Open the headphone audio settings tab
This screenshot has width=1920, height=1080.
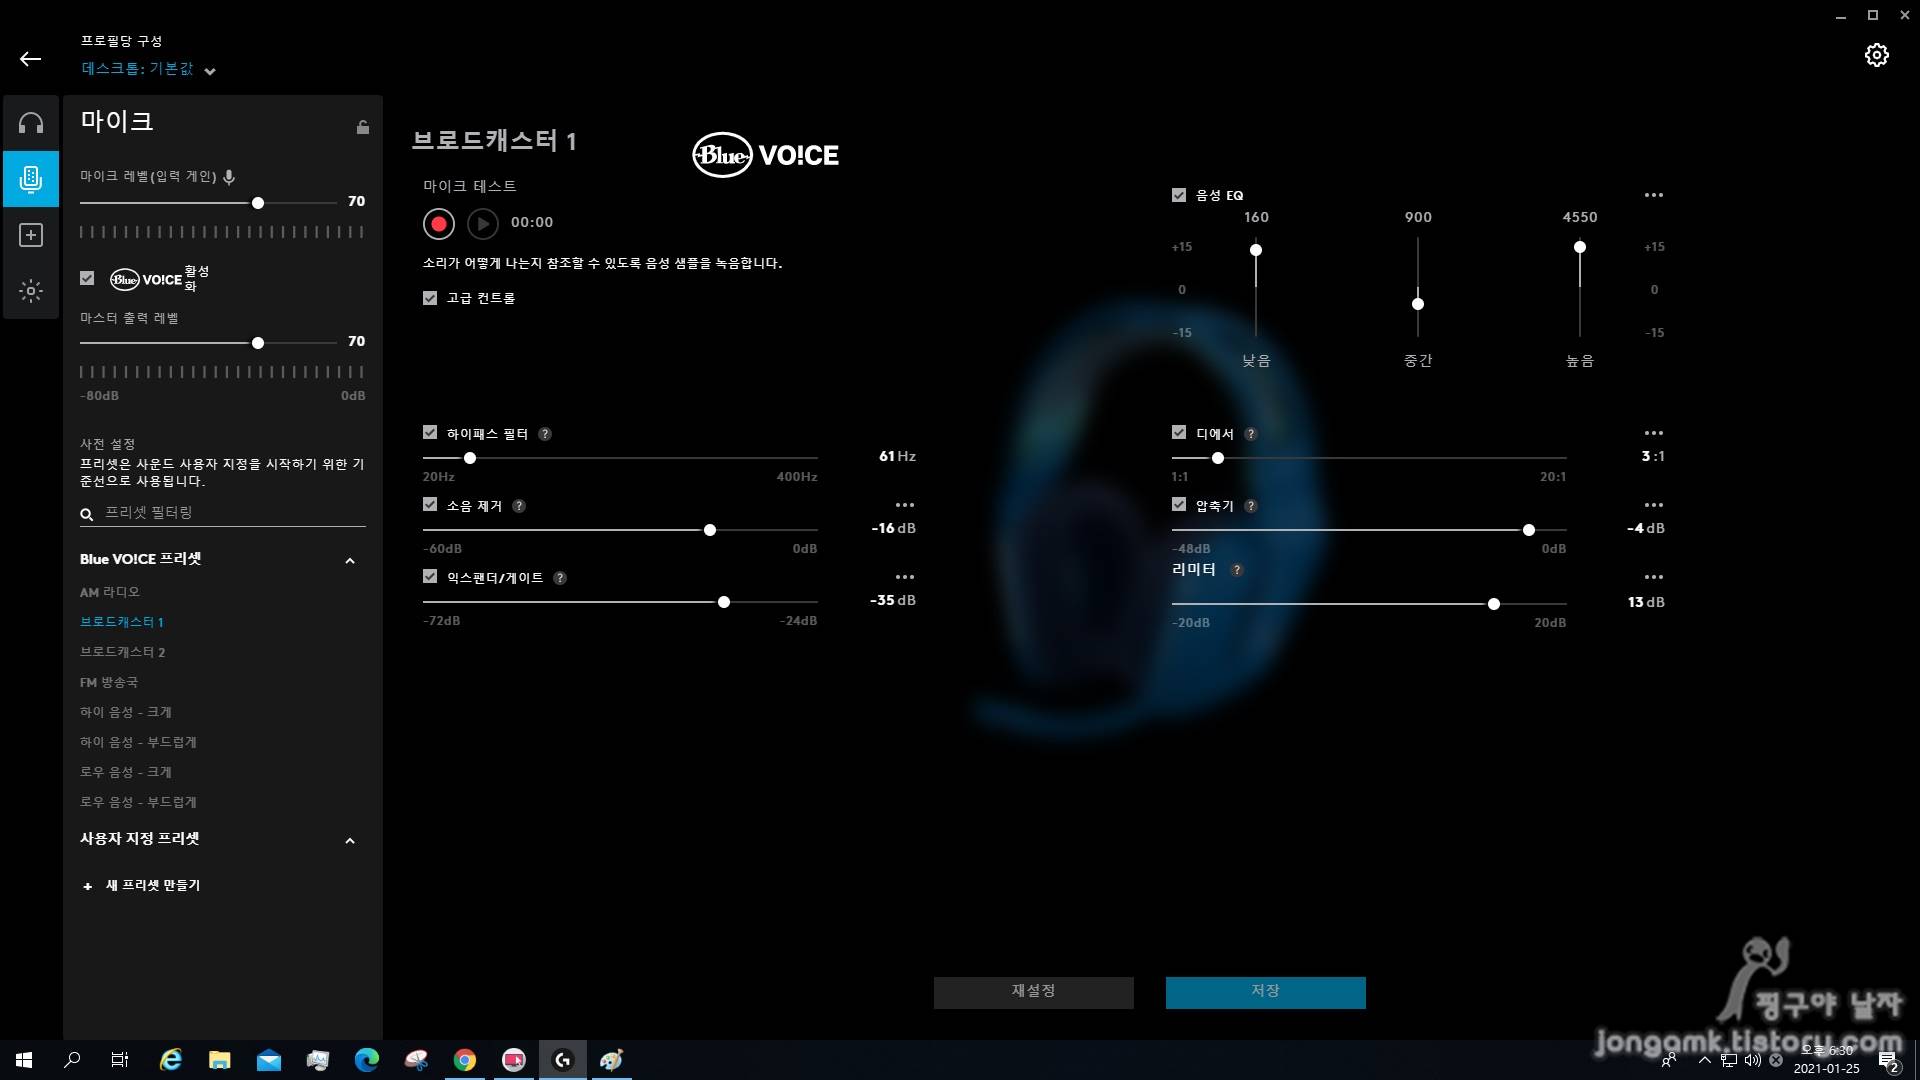click(31, 123)
